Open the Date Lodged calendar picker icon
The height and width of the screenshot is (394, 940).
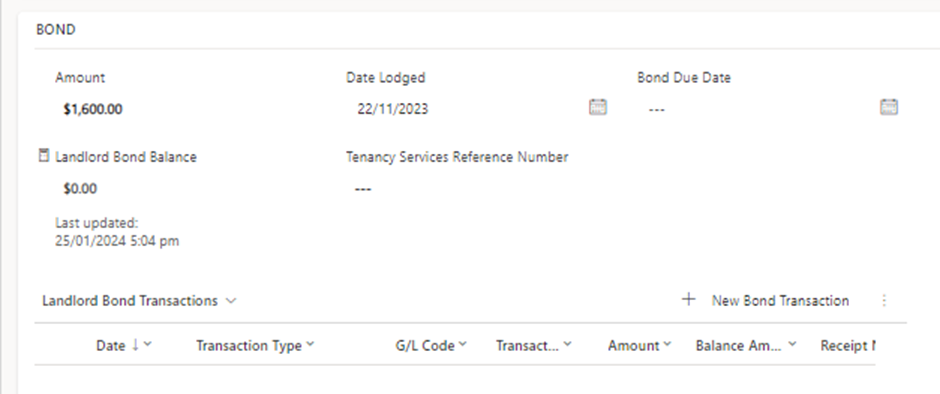(x=598, y=107)
